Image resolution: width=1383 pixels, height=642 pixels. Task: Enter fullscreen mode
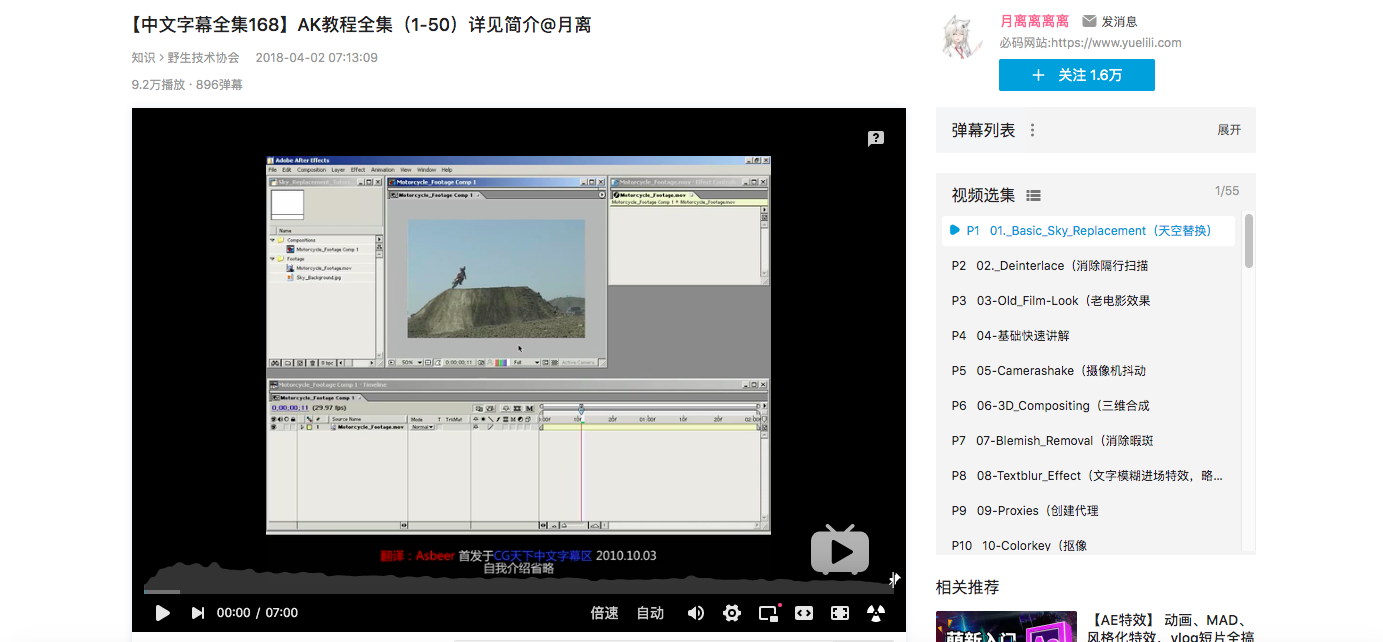tap(840, 613)
